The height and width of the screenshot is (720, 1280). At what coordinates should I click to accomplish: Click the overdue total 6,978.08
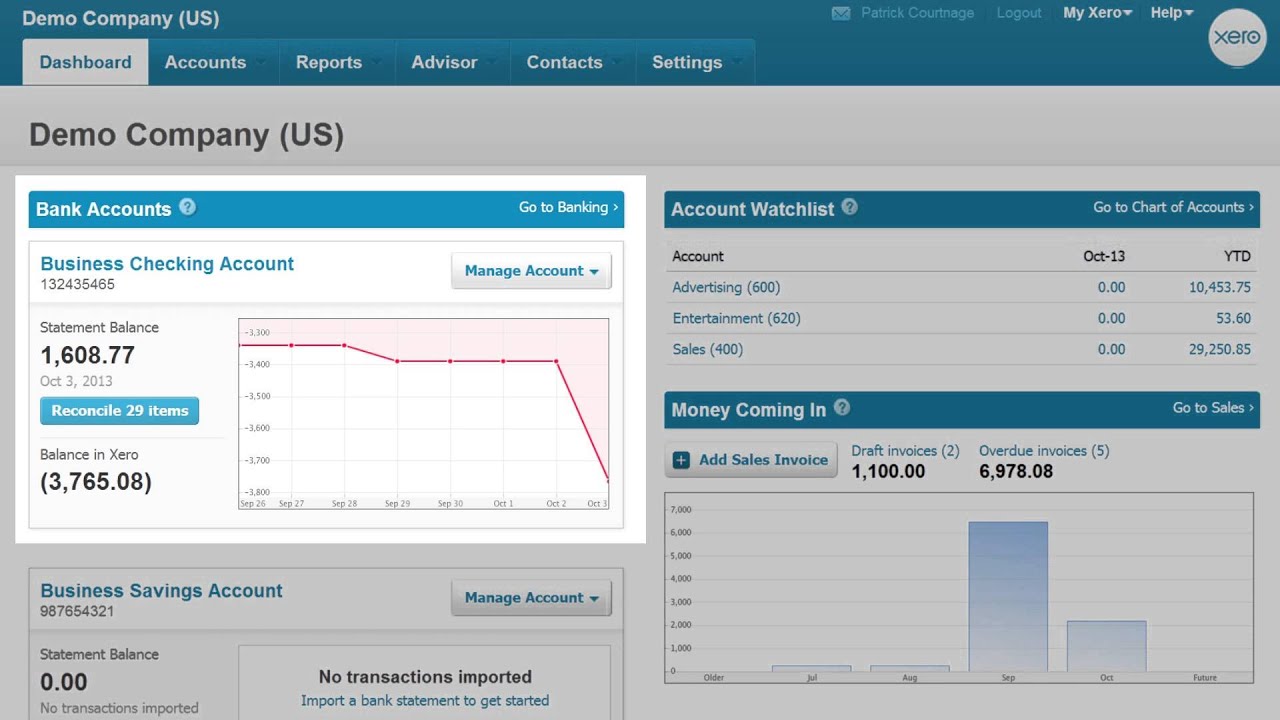(x=1016, y=471)
